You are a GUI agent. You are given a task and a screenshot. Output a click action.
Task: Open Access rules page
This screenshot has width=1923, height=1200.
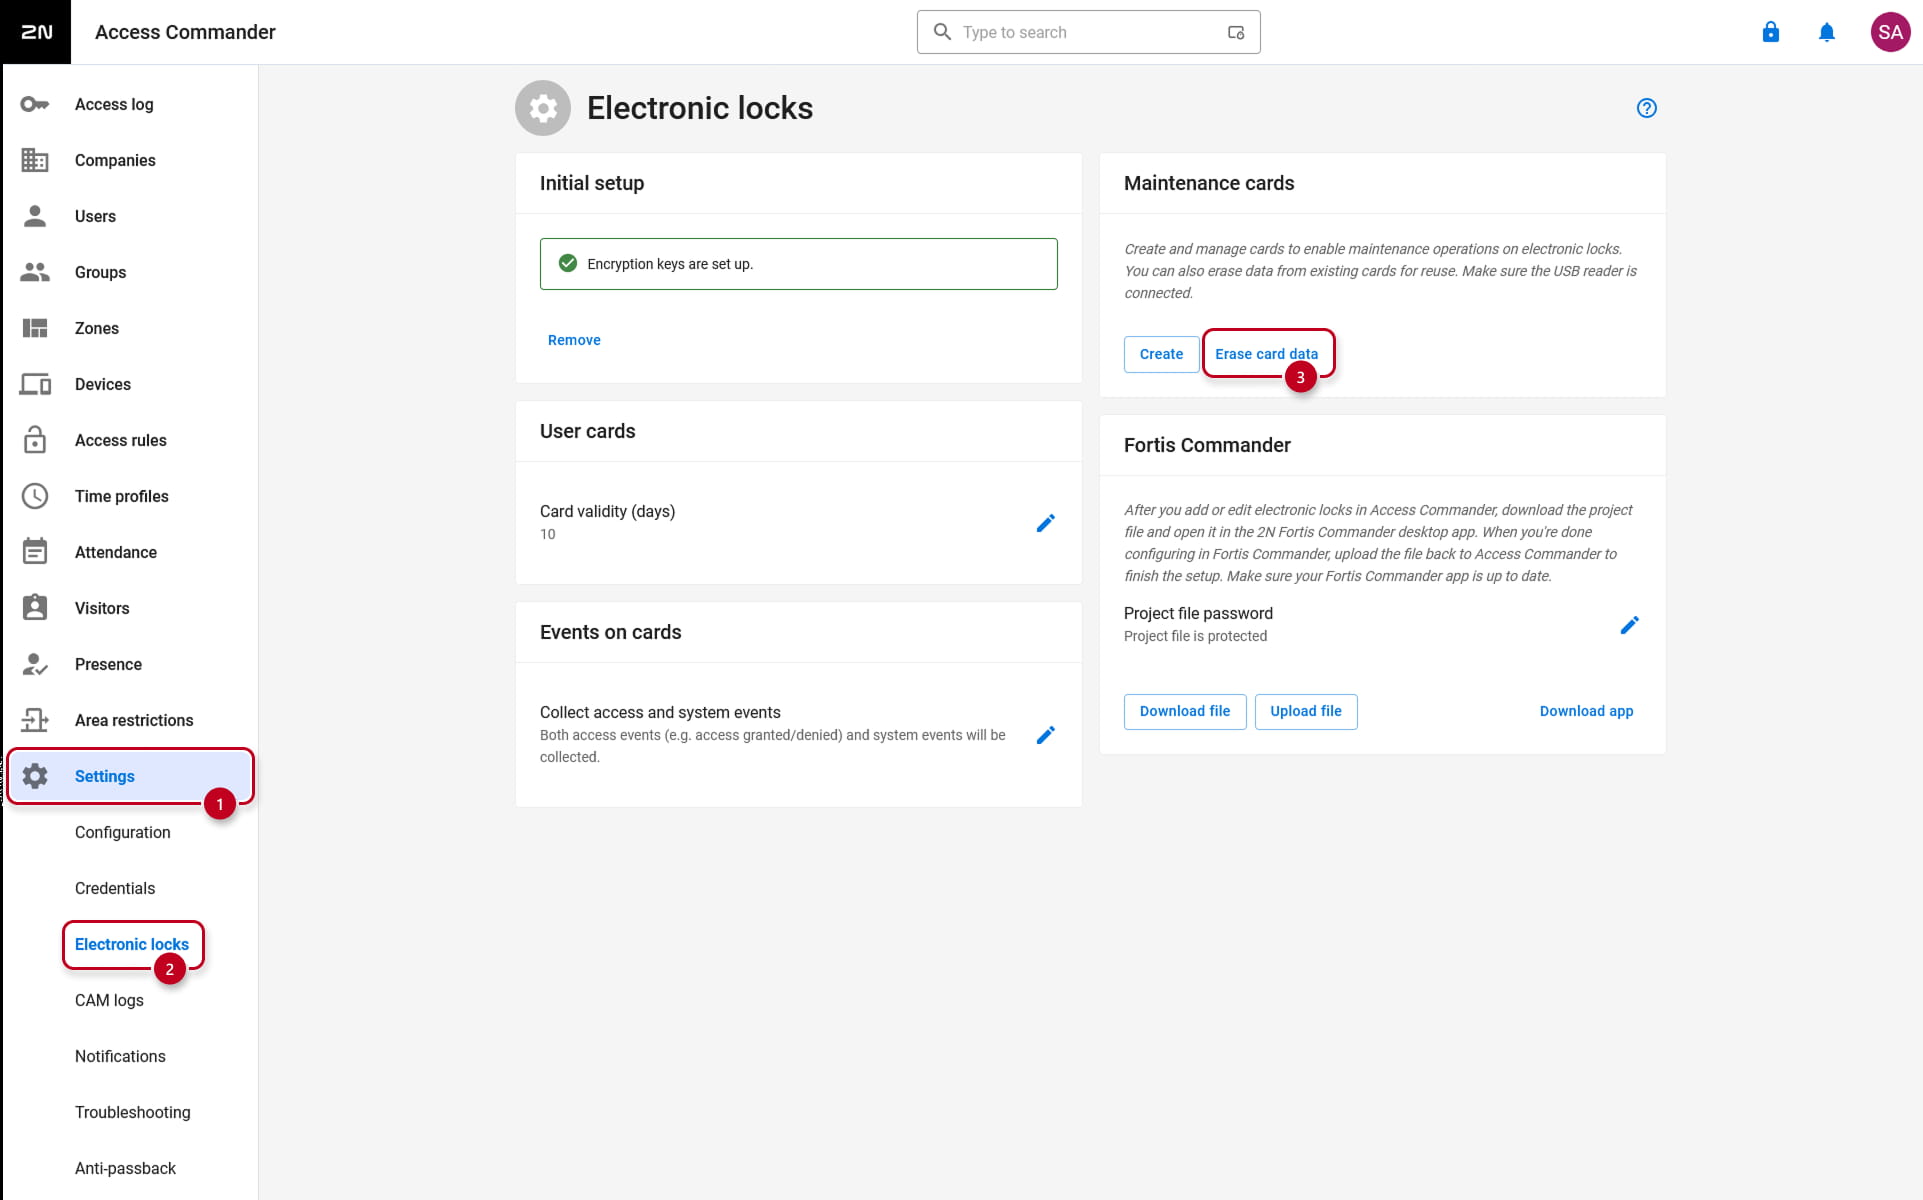[130, 440]
